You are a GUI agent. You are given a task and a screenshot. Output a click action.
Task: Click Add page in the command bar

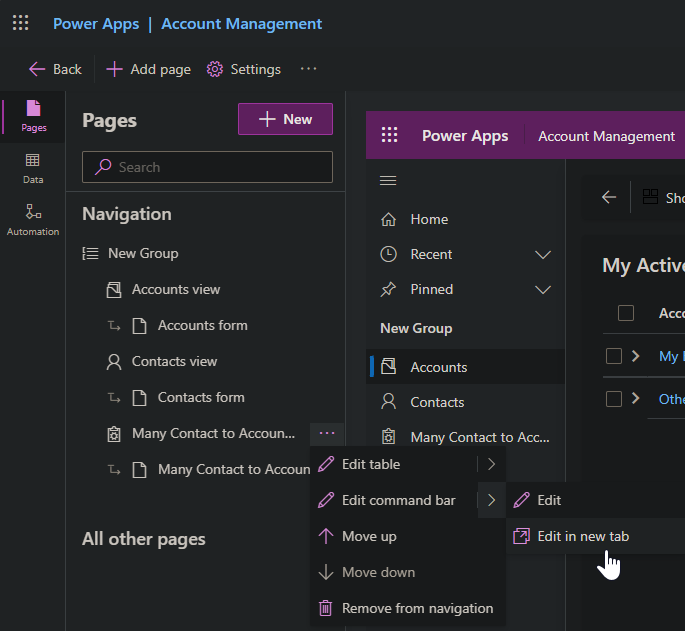click(149, 69)
